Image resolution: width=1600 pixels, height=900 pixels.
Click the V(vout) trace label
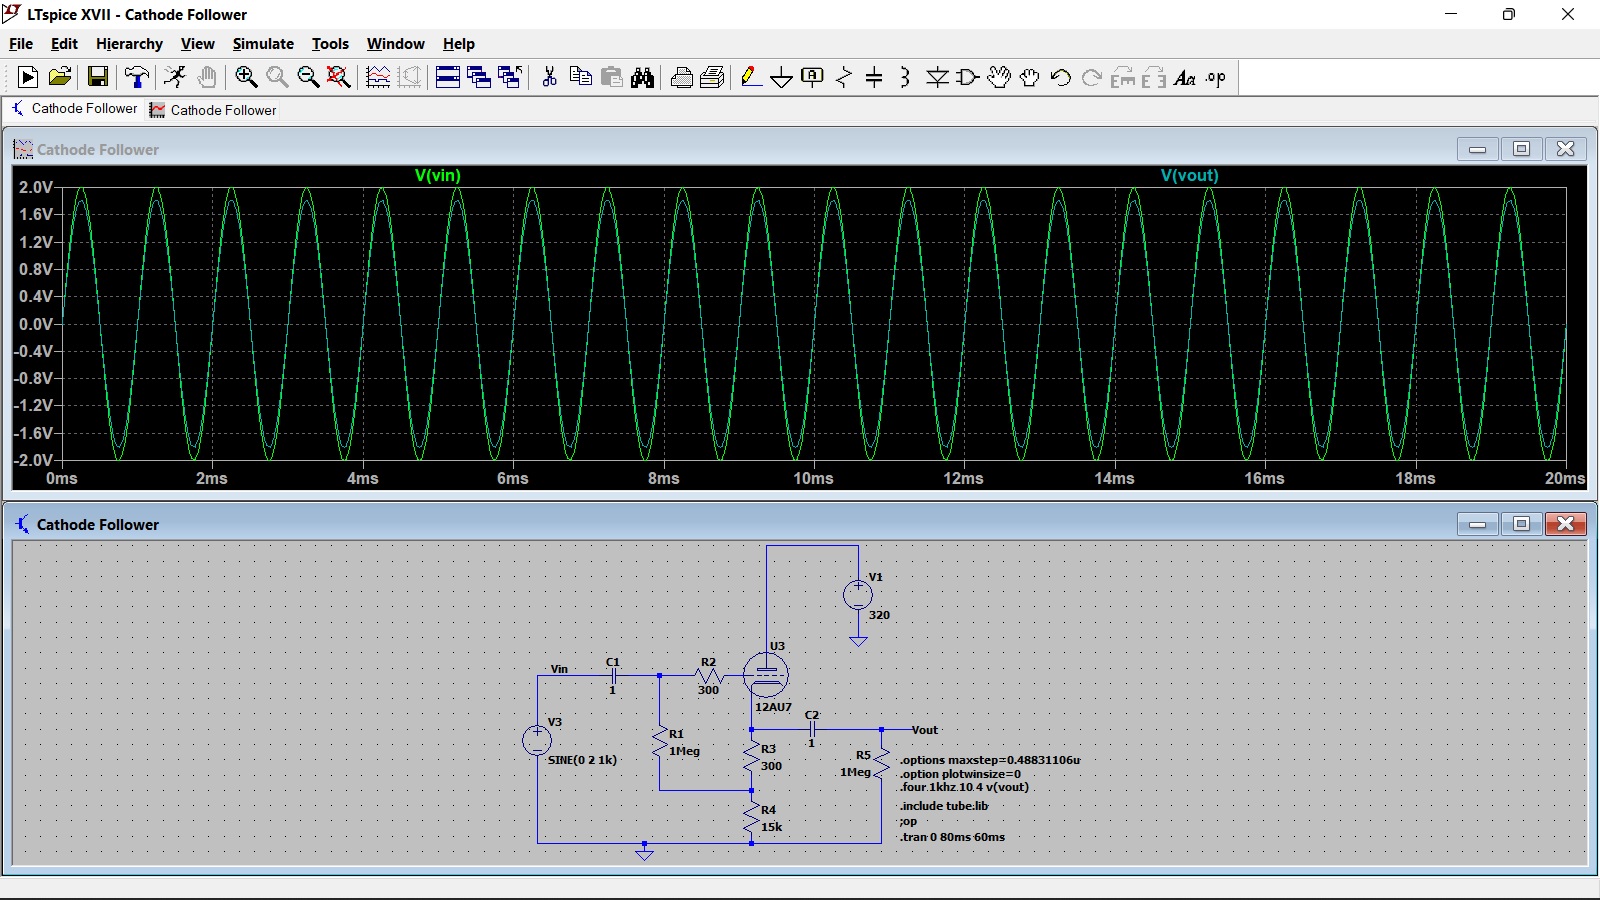[x=1190, y=175]
